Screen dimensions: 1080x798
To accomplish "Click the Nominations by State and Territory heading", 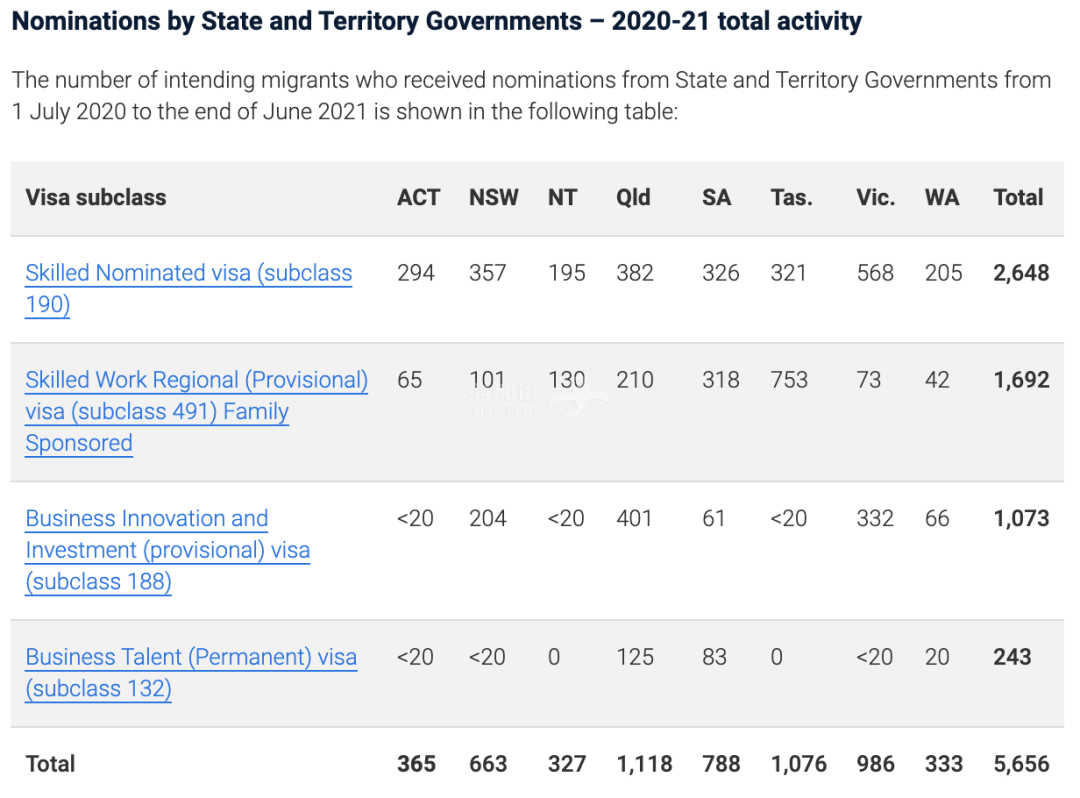I will [x=436, y=21].
